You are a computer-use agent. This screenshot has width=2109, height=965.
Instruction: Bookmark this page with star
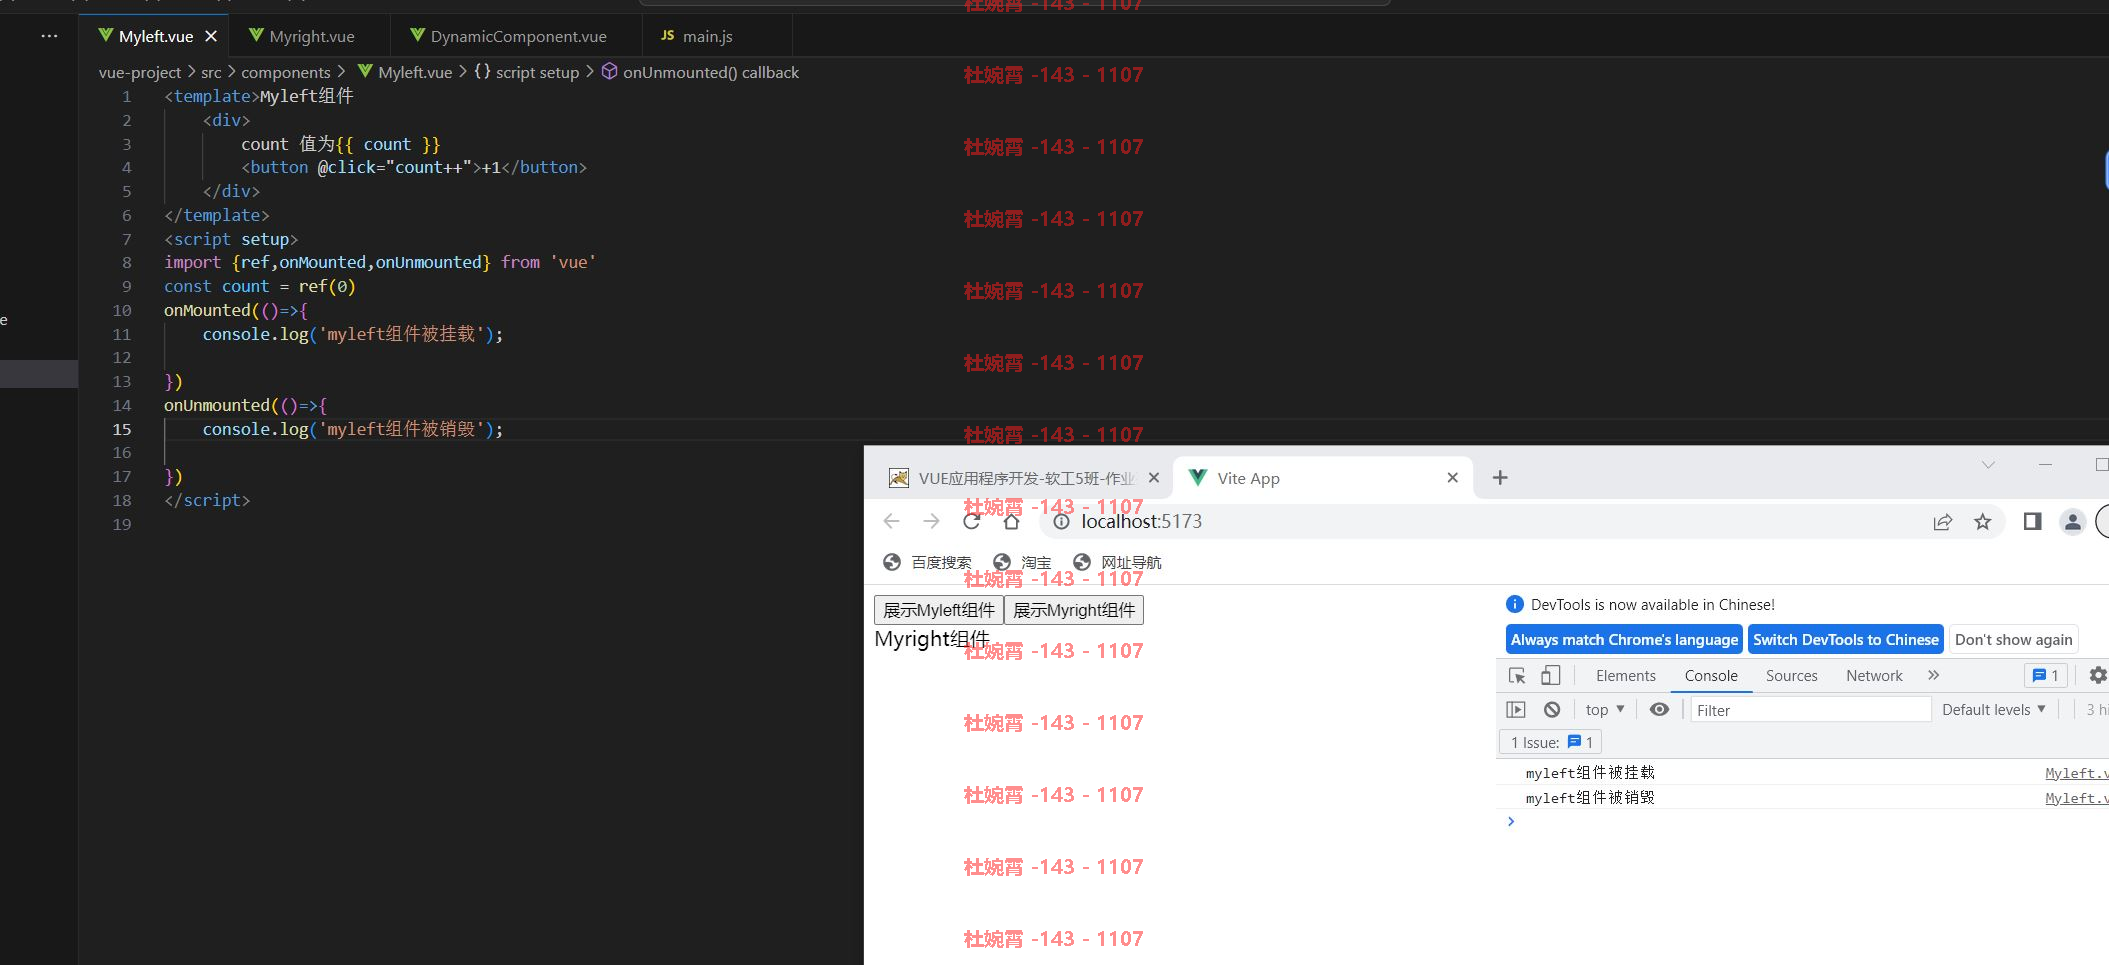pyautogui.click(x=1982, y=521)
